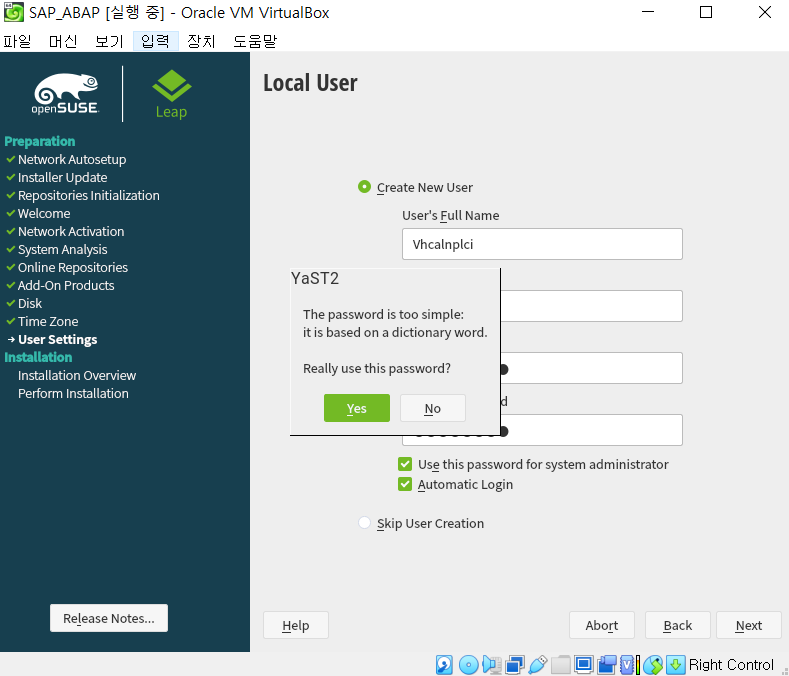The width and height of the screenshot is (789, 676).
Task: Click the VirtualBox window title icon
Action: 14,12
